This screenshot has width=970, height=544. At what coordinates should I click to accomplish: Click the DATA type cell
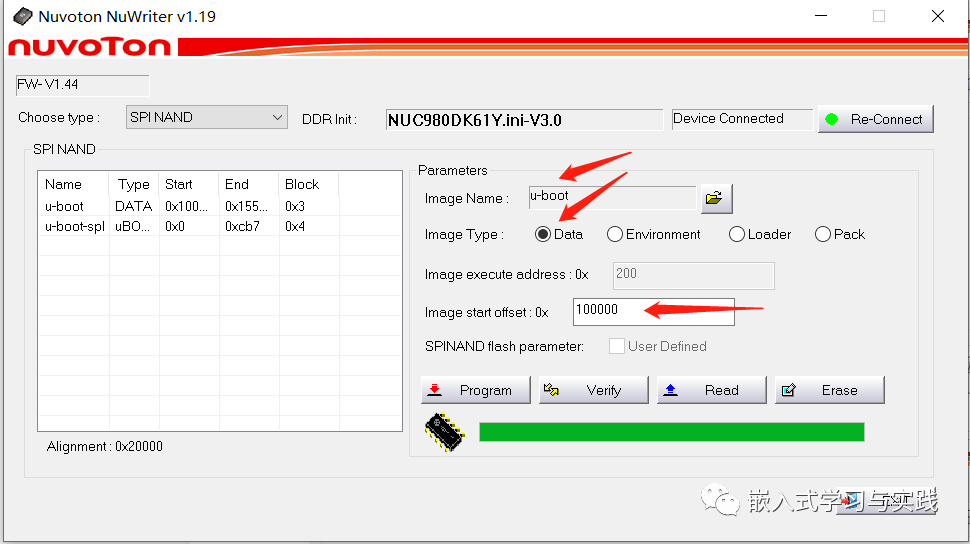134,206
